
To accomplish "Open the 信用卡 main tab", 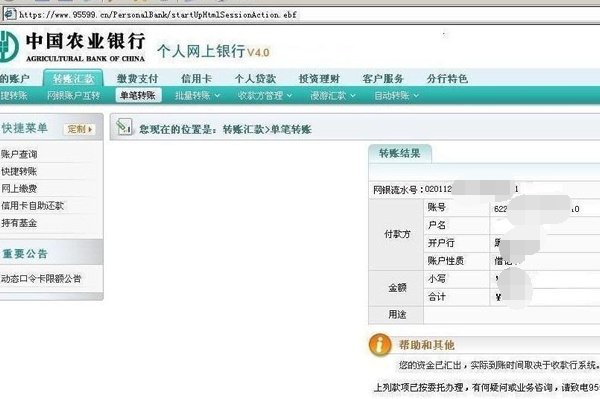I will coord(196,79).
